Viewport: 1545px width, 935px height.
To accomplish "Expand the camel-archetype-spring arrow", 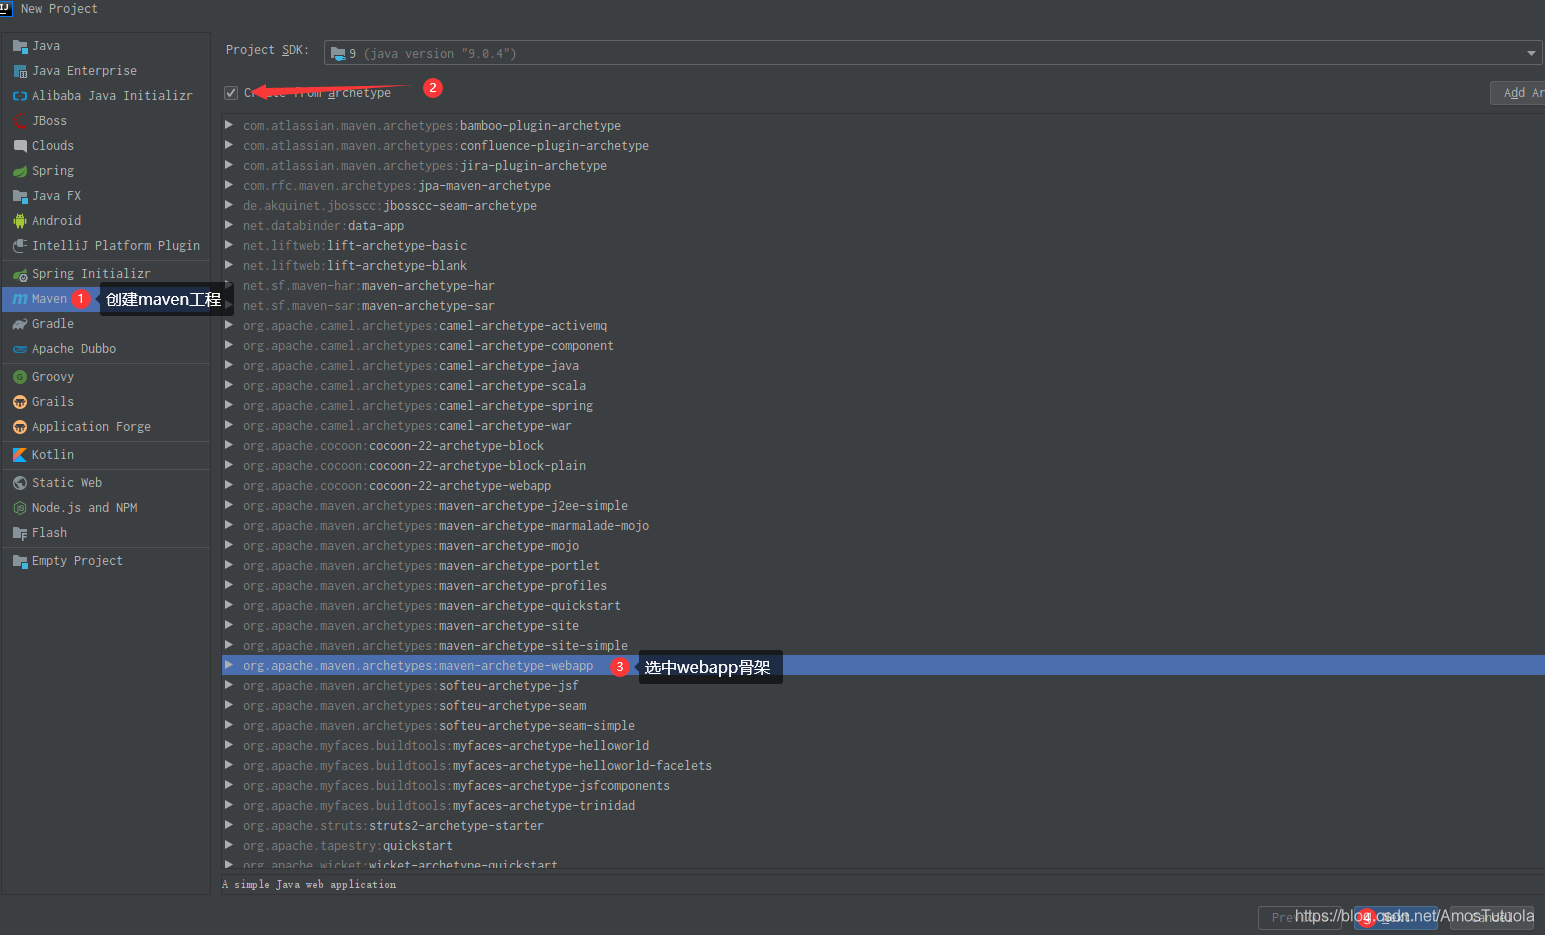I will click(229, 405).
